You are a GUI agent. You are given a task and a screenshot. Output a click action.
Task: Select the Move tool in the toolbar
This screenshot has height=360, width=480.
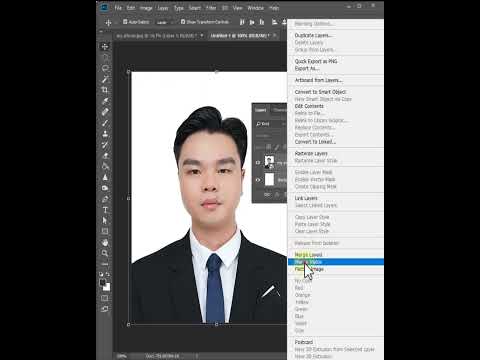105,46
